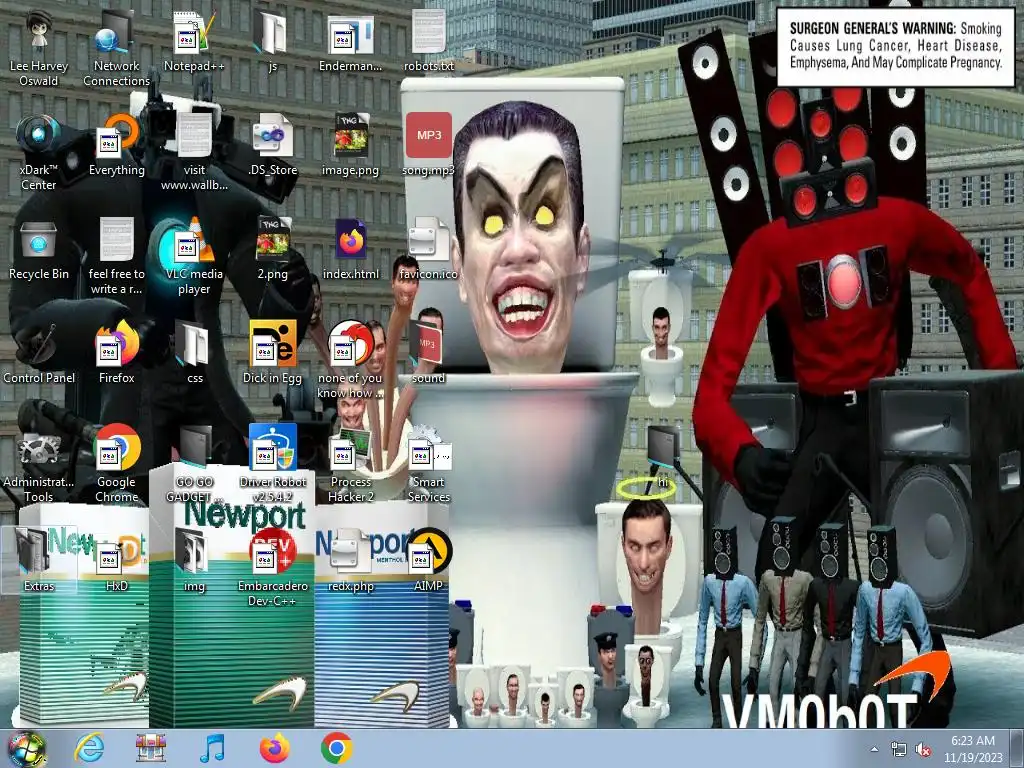
Task: Launch the Firefox desktop shortcut
Action: click(x=116, y=354)
